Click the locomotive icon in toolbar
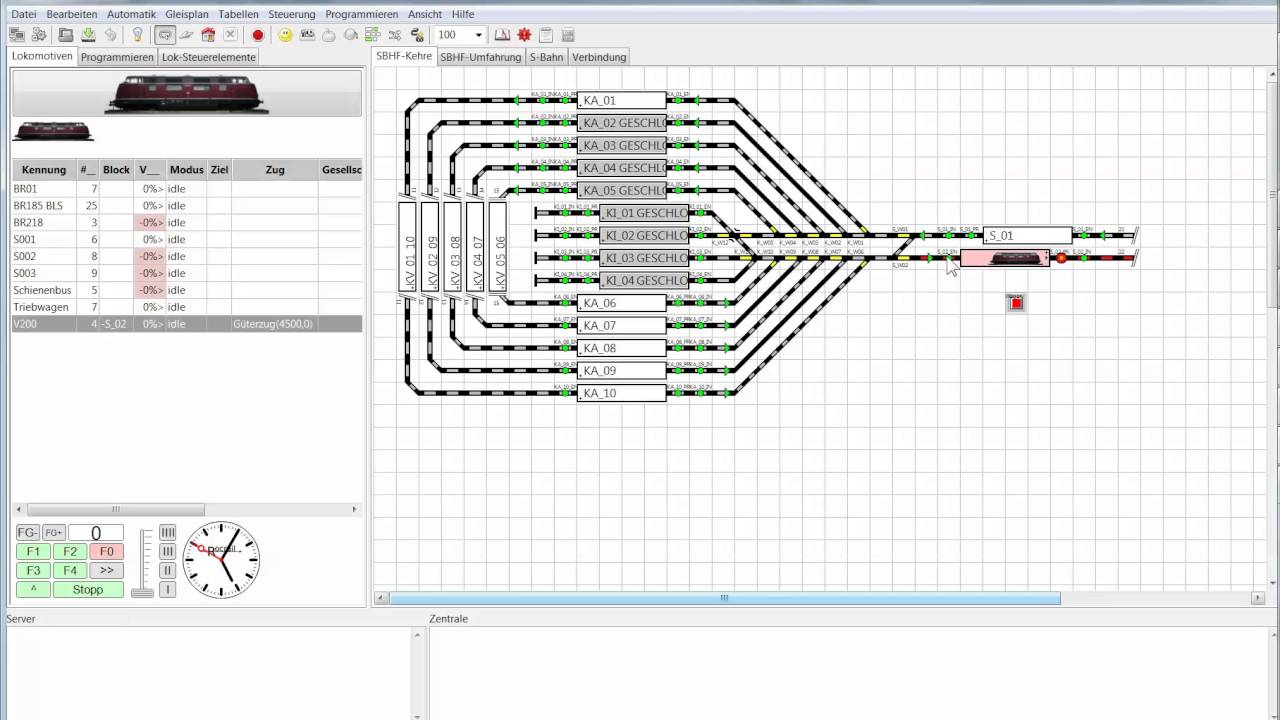1280x720 pixels. [307, 35]
